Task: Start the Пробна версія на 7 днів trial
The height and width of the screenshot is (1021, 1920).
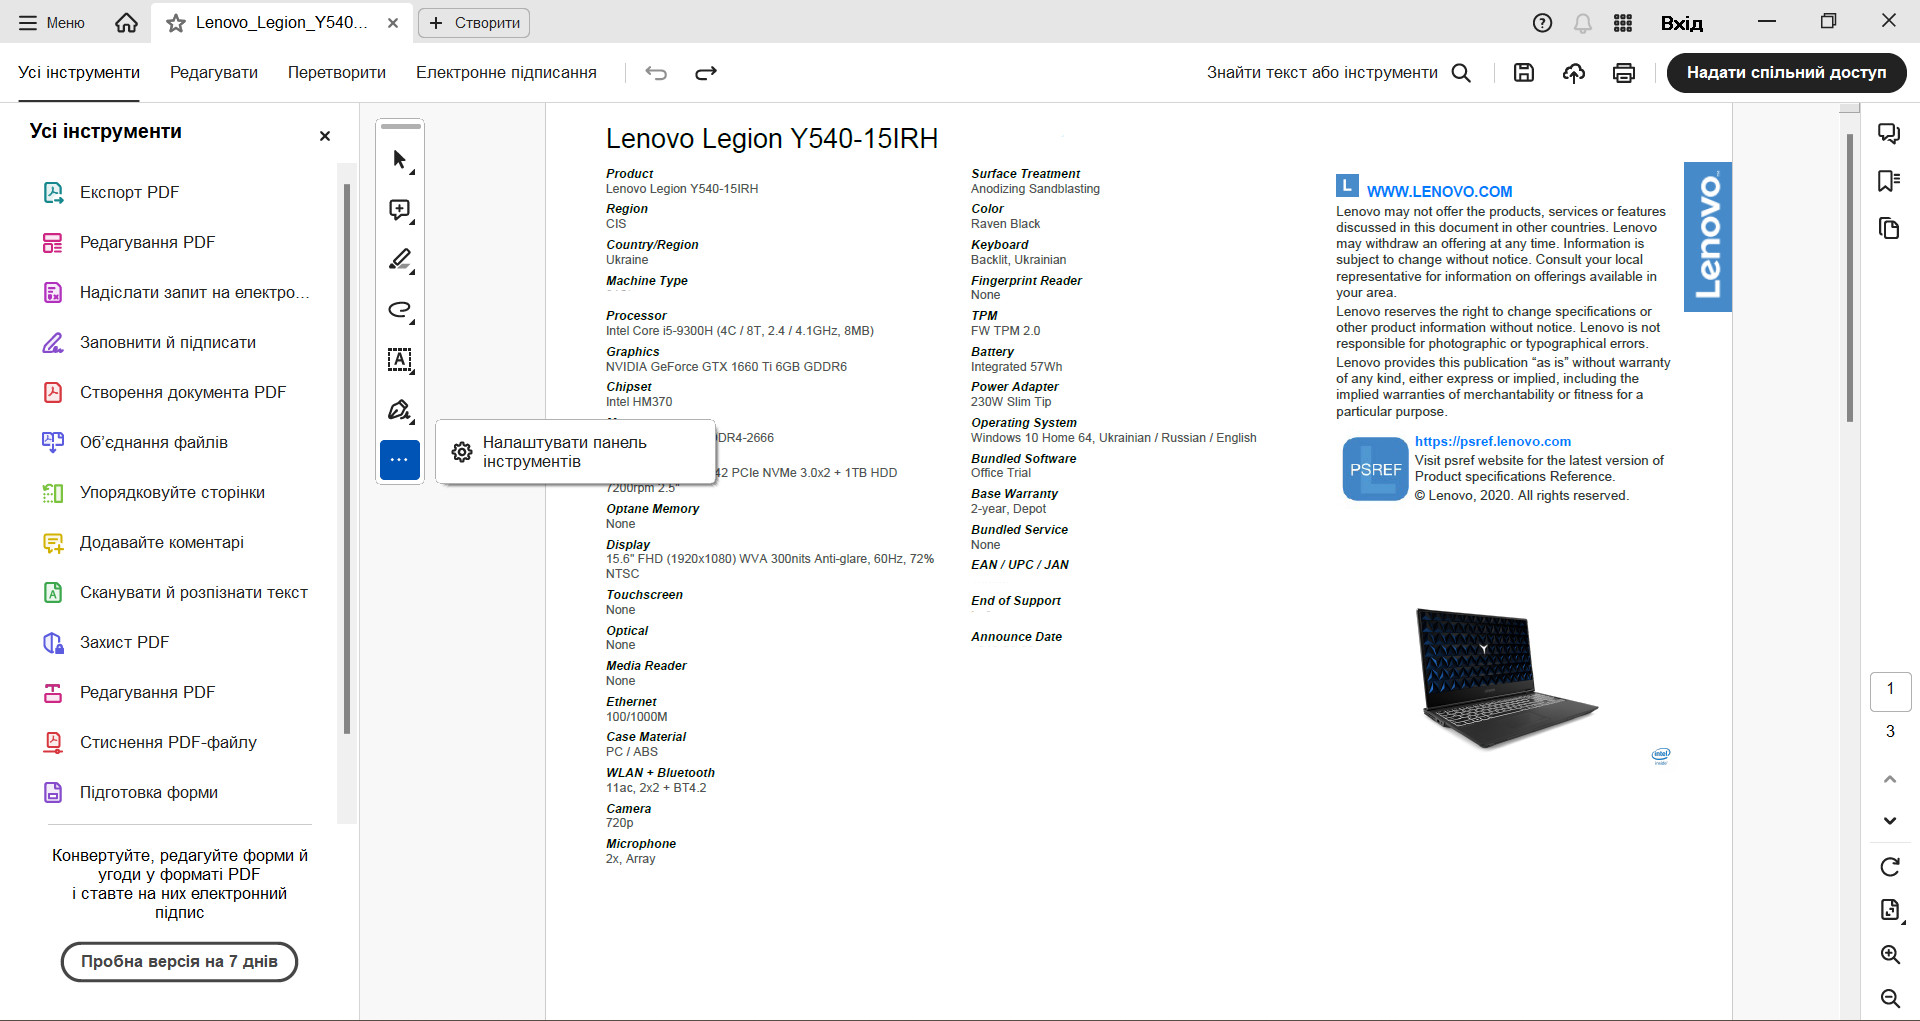Action: (x=179, y=962)
